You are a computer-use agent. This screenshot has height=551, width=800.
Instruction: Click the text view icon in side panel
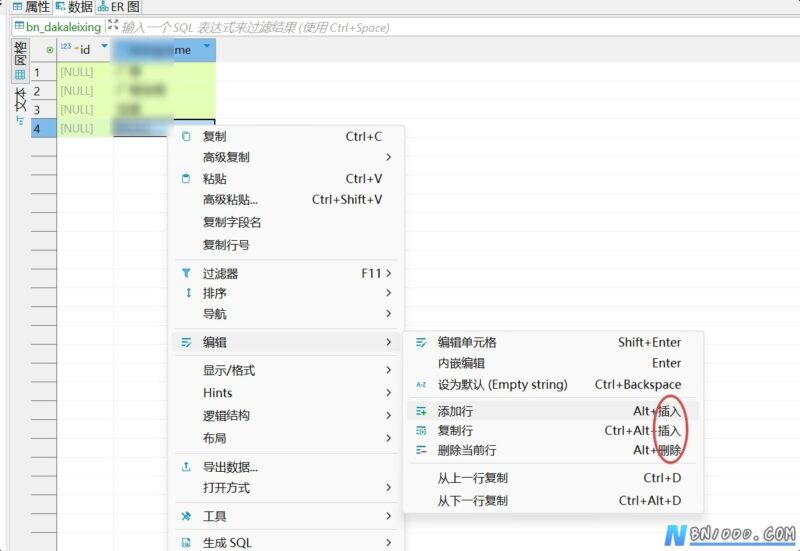[20, 120]
